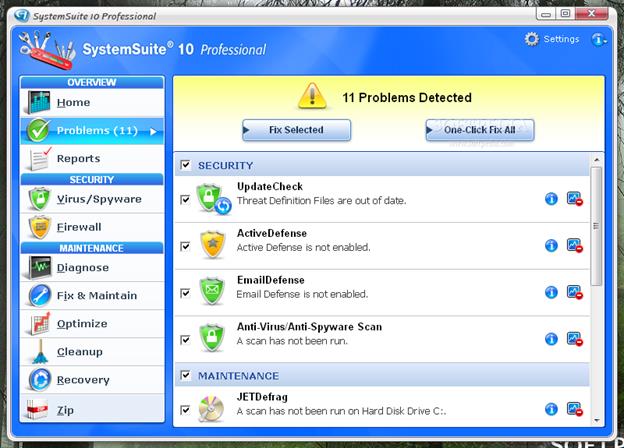Click the Recovery blue circle icon
The width and height of the screenshot is (624, 448).
pos(39,380)
